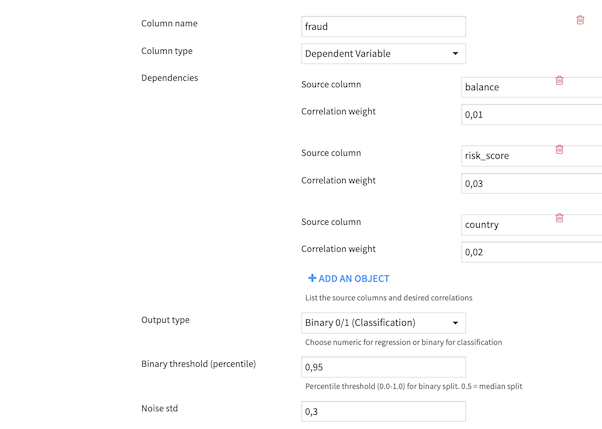Edit the correlation weight 0,01 field
The width and height of the screenshot is (602, 429).
pyautogui.click(x=530, y=115)
